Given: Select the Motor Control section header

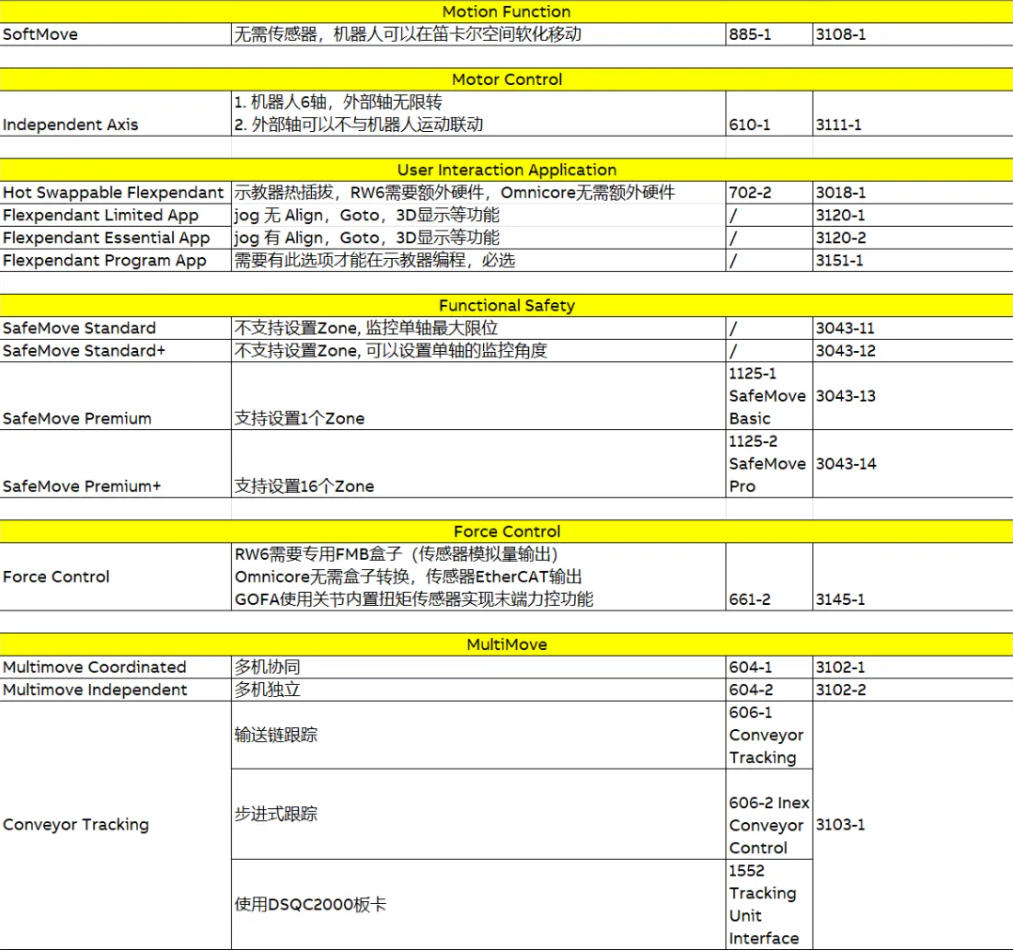Looking at the screenshot, I should [x=506, y=79].
